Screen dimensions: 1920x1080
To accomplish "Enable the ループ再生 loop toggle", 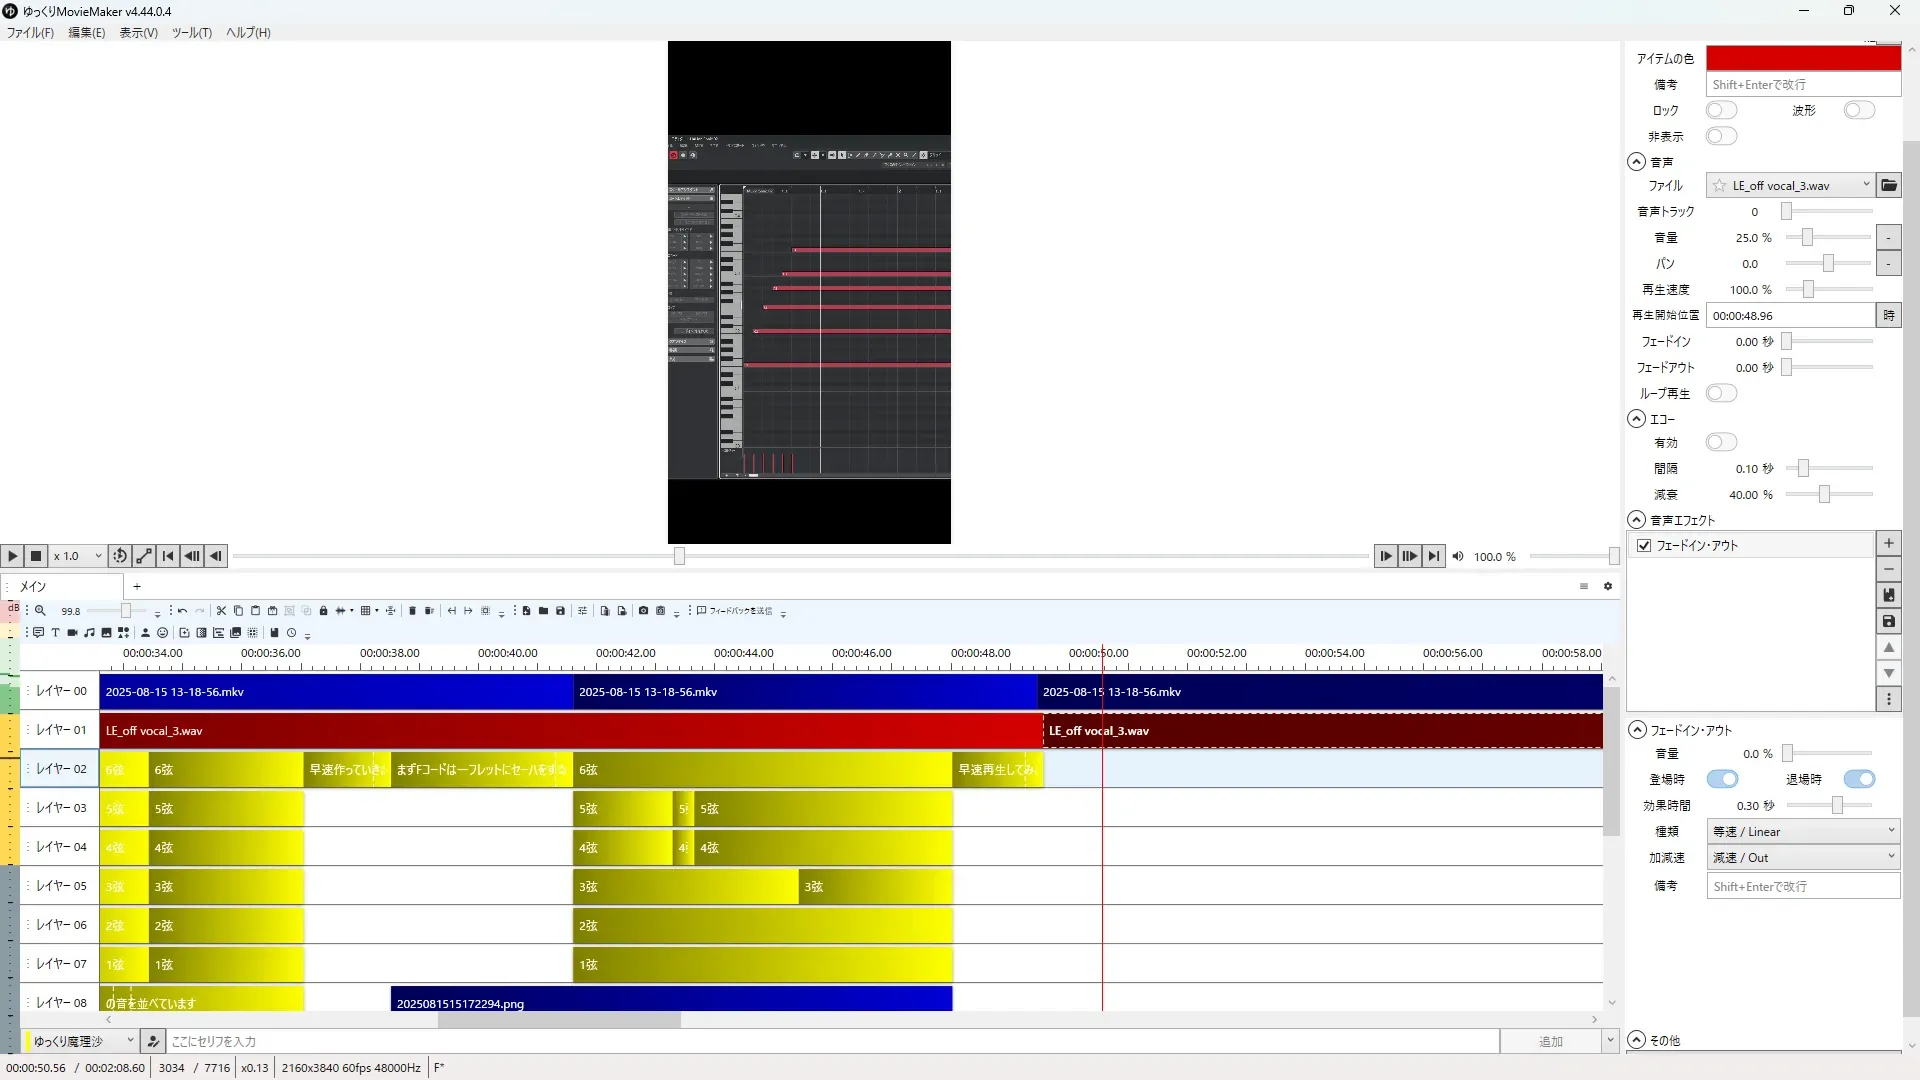I will 1721,394.
